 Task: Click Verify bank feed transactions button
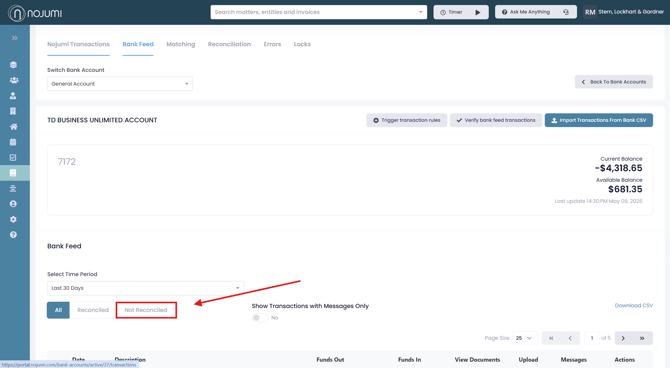(496, 120)
